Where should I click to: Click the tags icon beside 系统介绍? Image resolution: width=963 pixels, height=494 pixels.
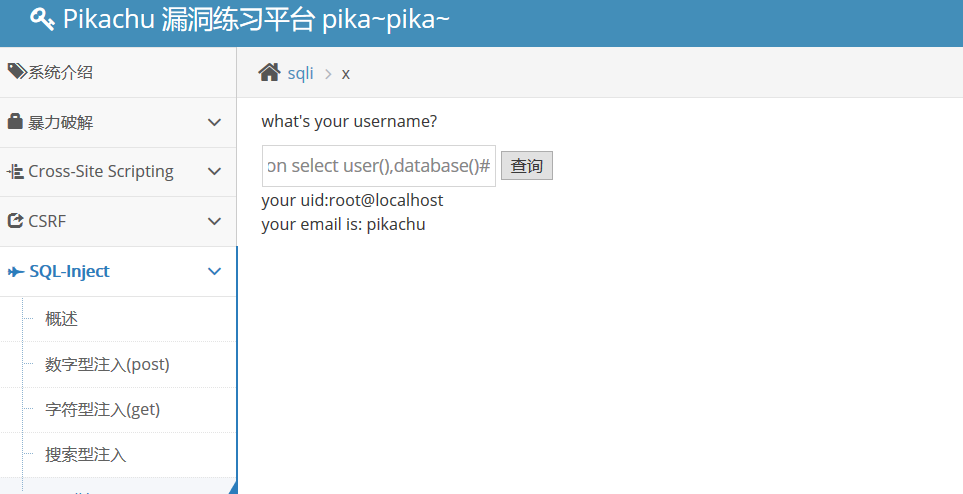[x=17, y=71]
